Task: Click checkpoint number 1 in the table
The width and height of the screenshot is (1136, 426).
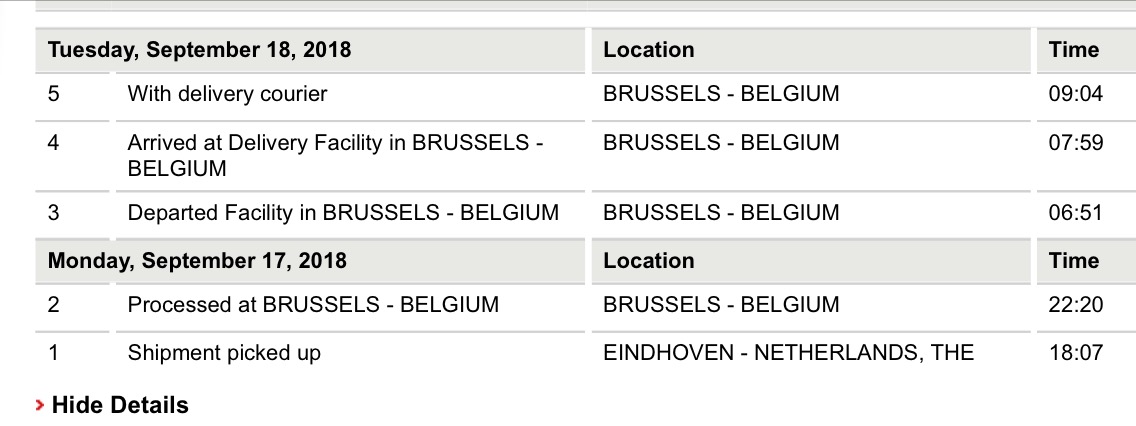Action: point(53,353)
